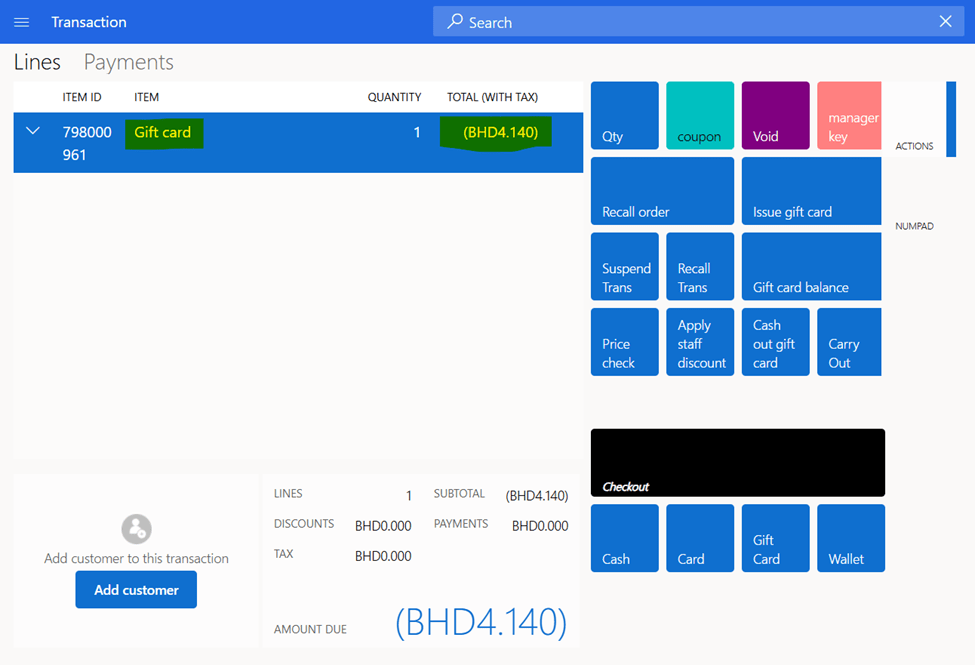The height and width of the screenshot is (665, 975).
Task: Expand the Gift card line chevron
Action: point(33,131)
